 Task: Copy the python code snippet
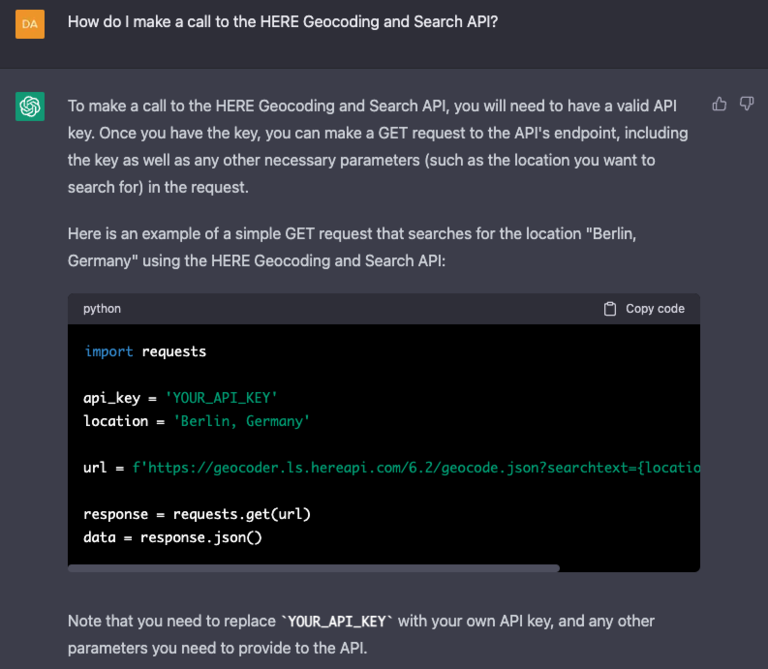tap(644, 309)
